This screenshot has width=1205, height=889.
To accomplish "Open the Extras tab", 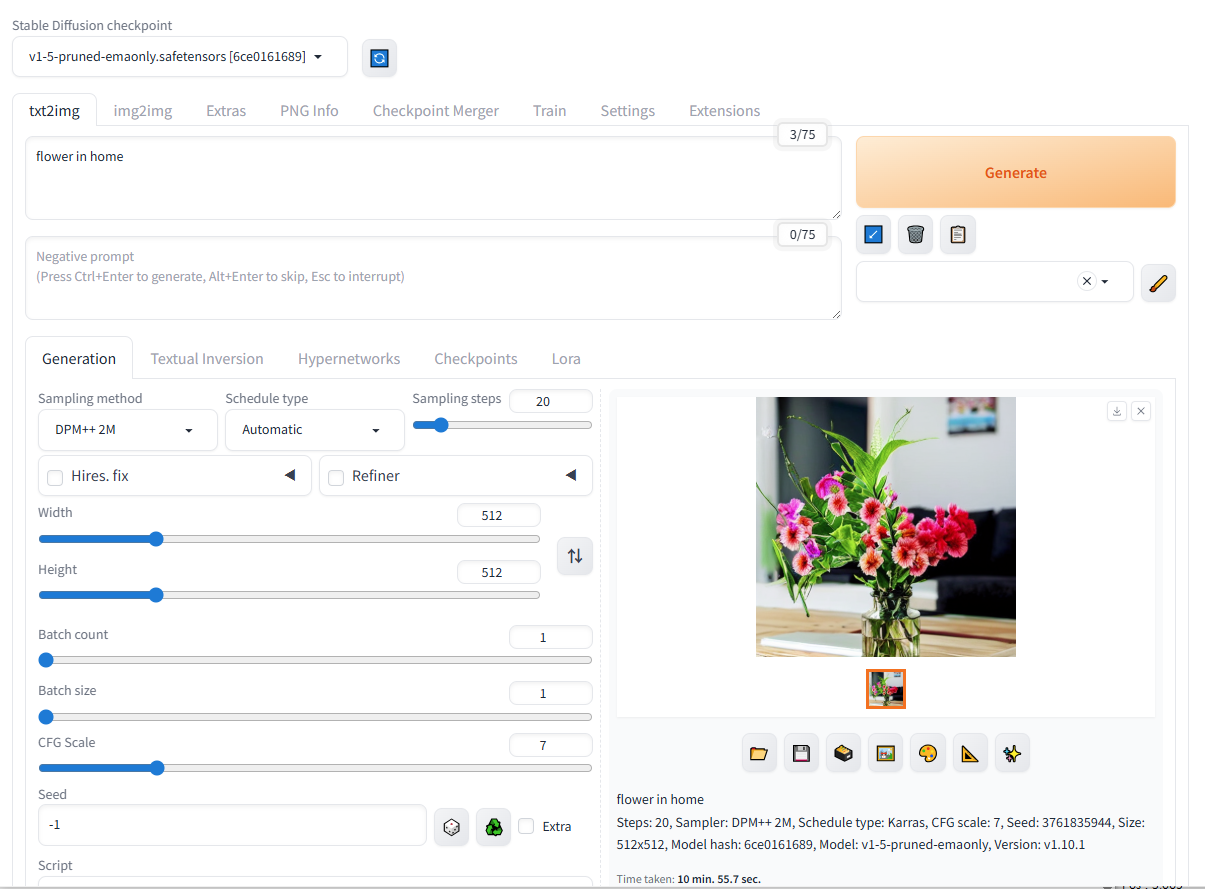I will pyautogui.click(x=226, y=111).
